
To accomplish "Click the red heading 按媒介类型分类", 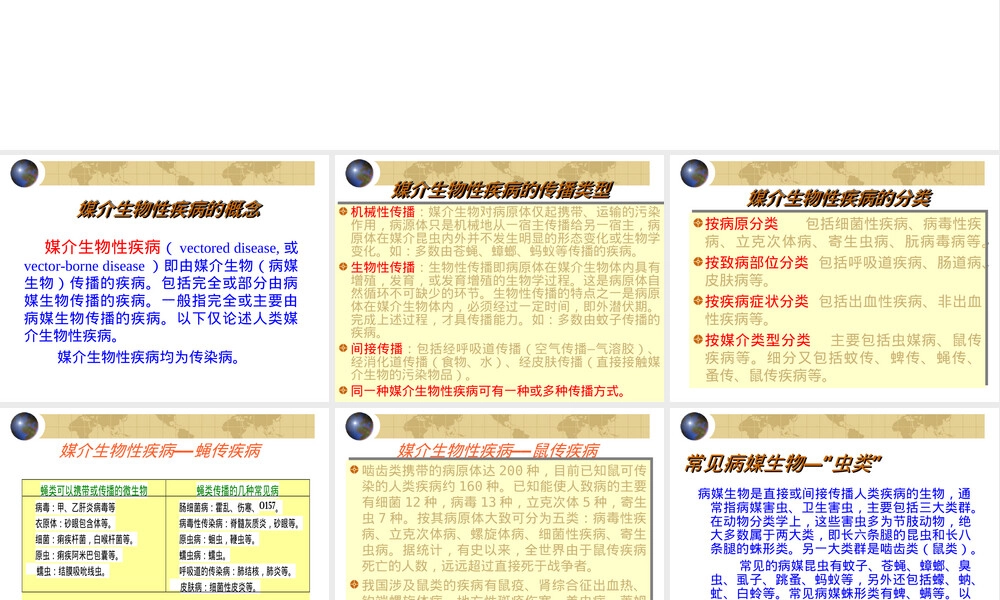I will [758, 340].
